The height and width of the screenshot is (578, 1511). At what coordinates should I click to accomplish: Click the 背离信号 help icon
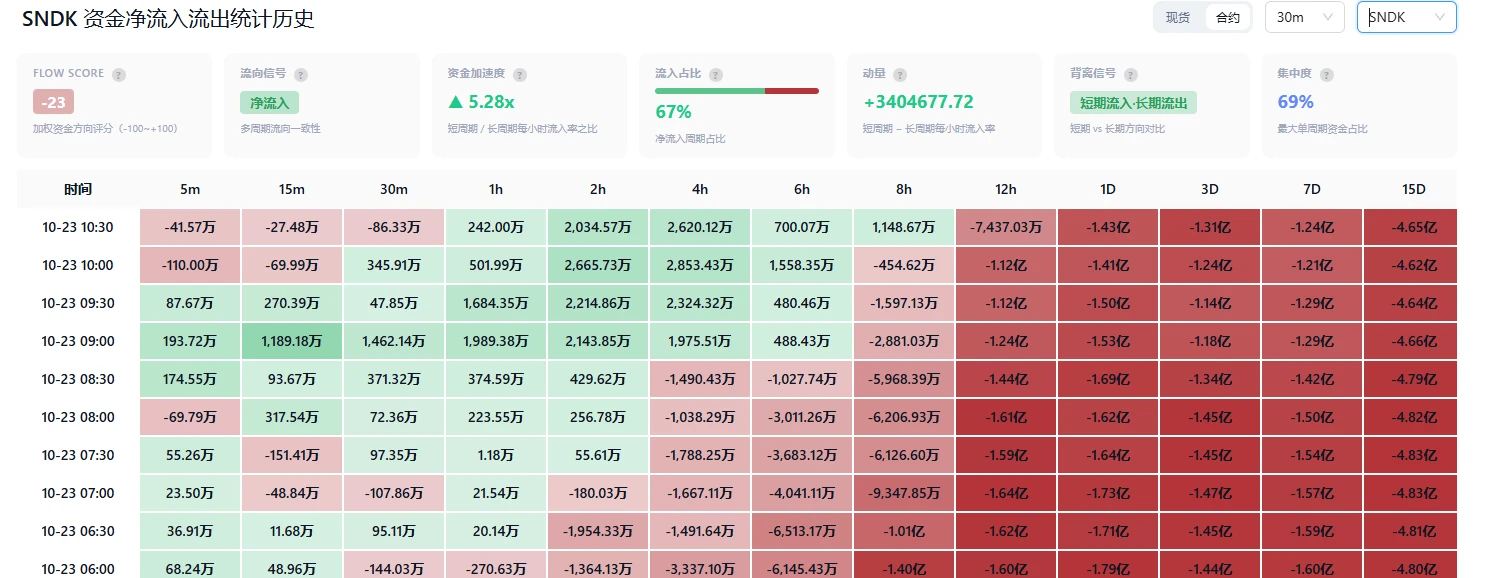coord(1131,75)
